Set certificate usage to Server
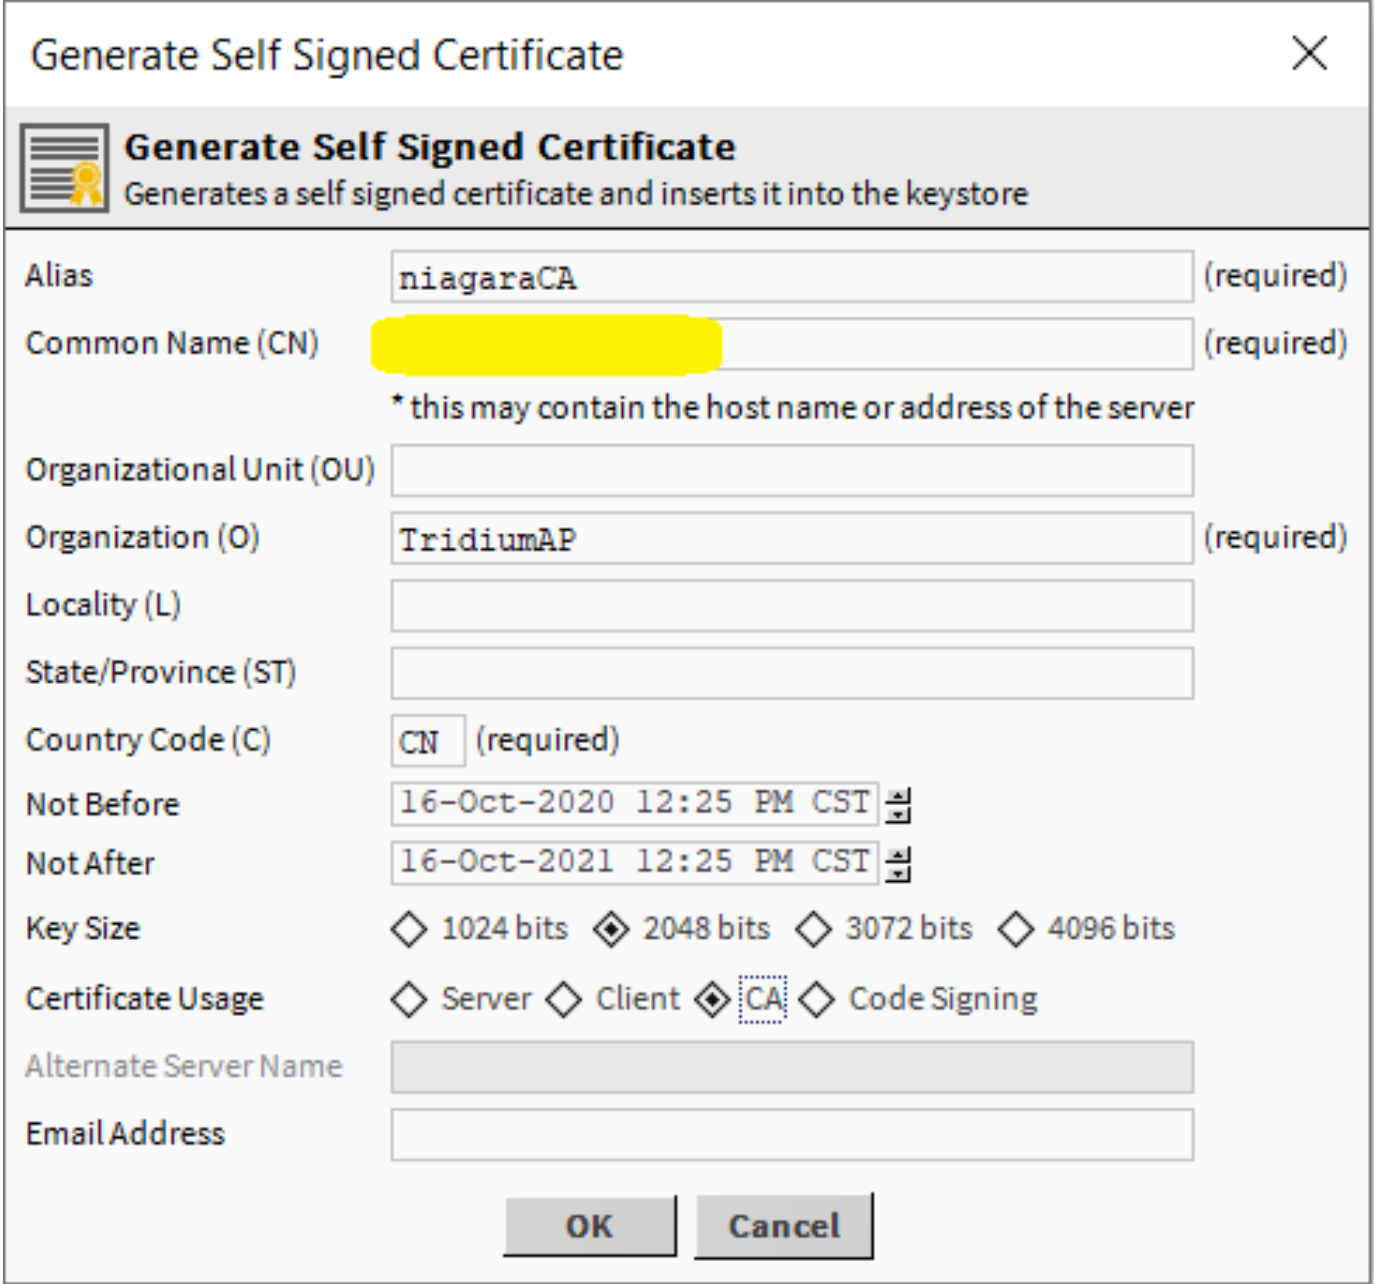Screen dimensions: 1374x1284 click(409, 999)
